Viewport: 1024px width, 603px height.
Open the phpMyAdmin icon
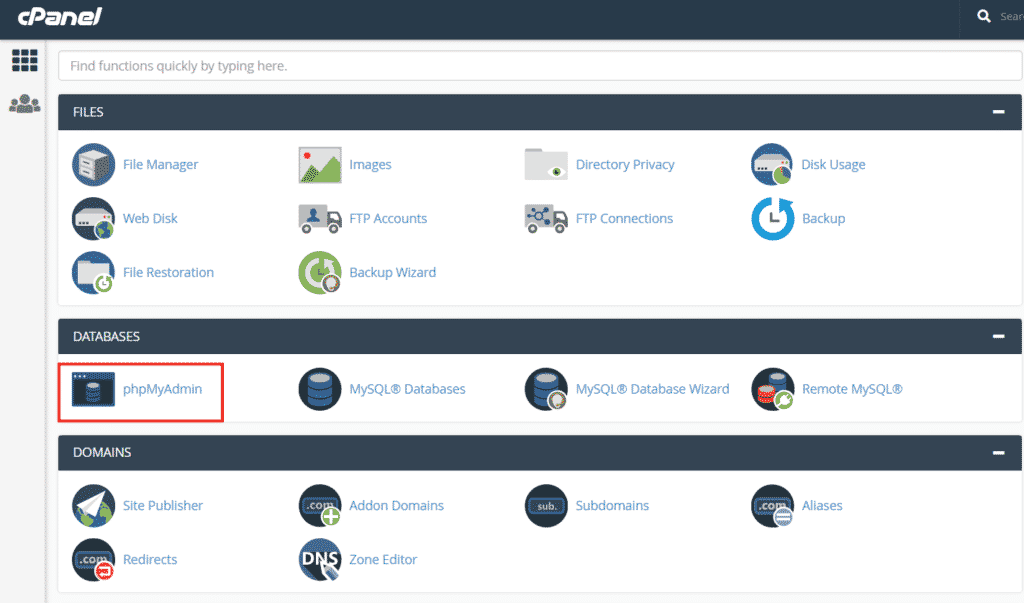tap(93, 389)
